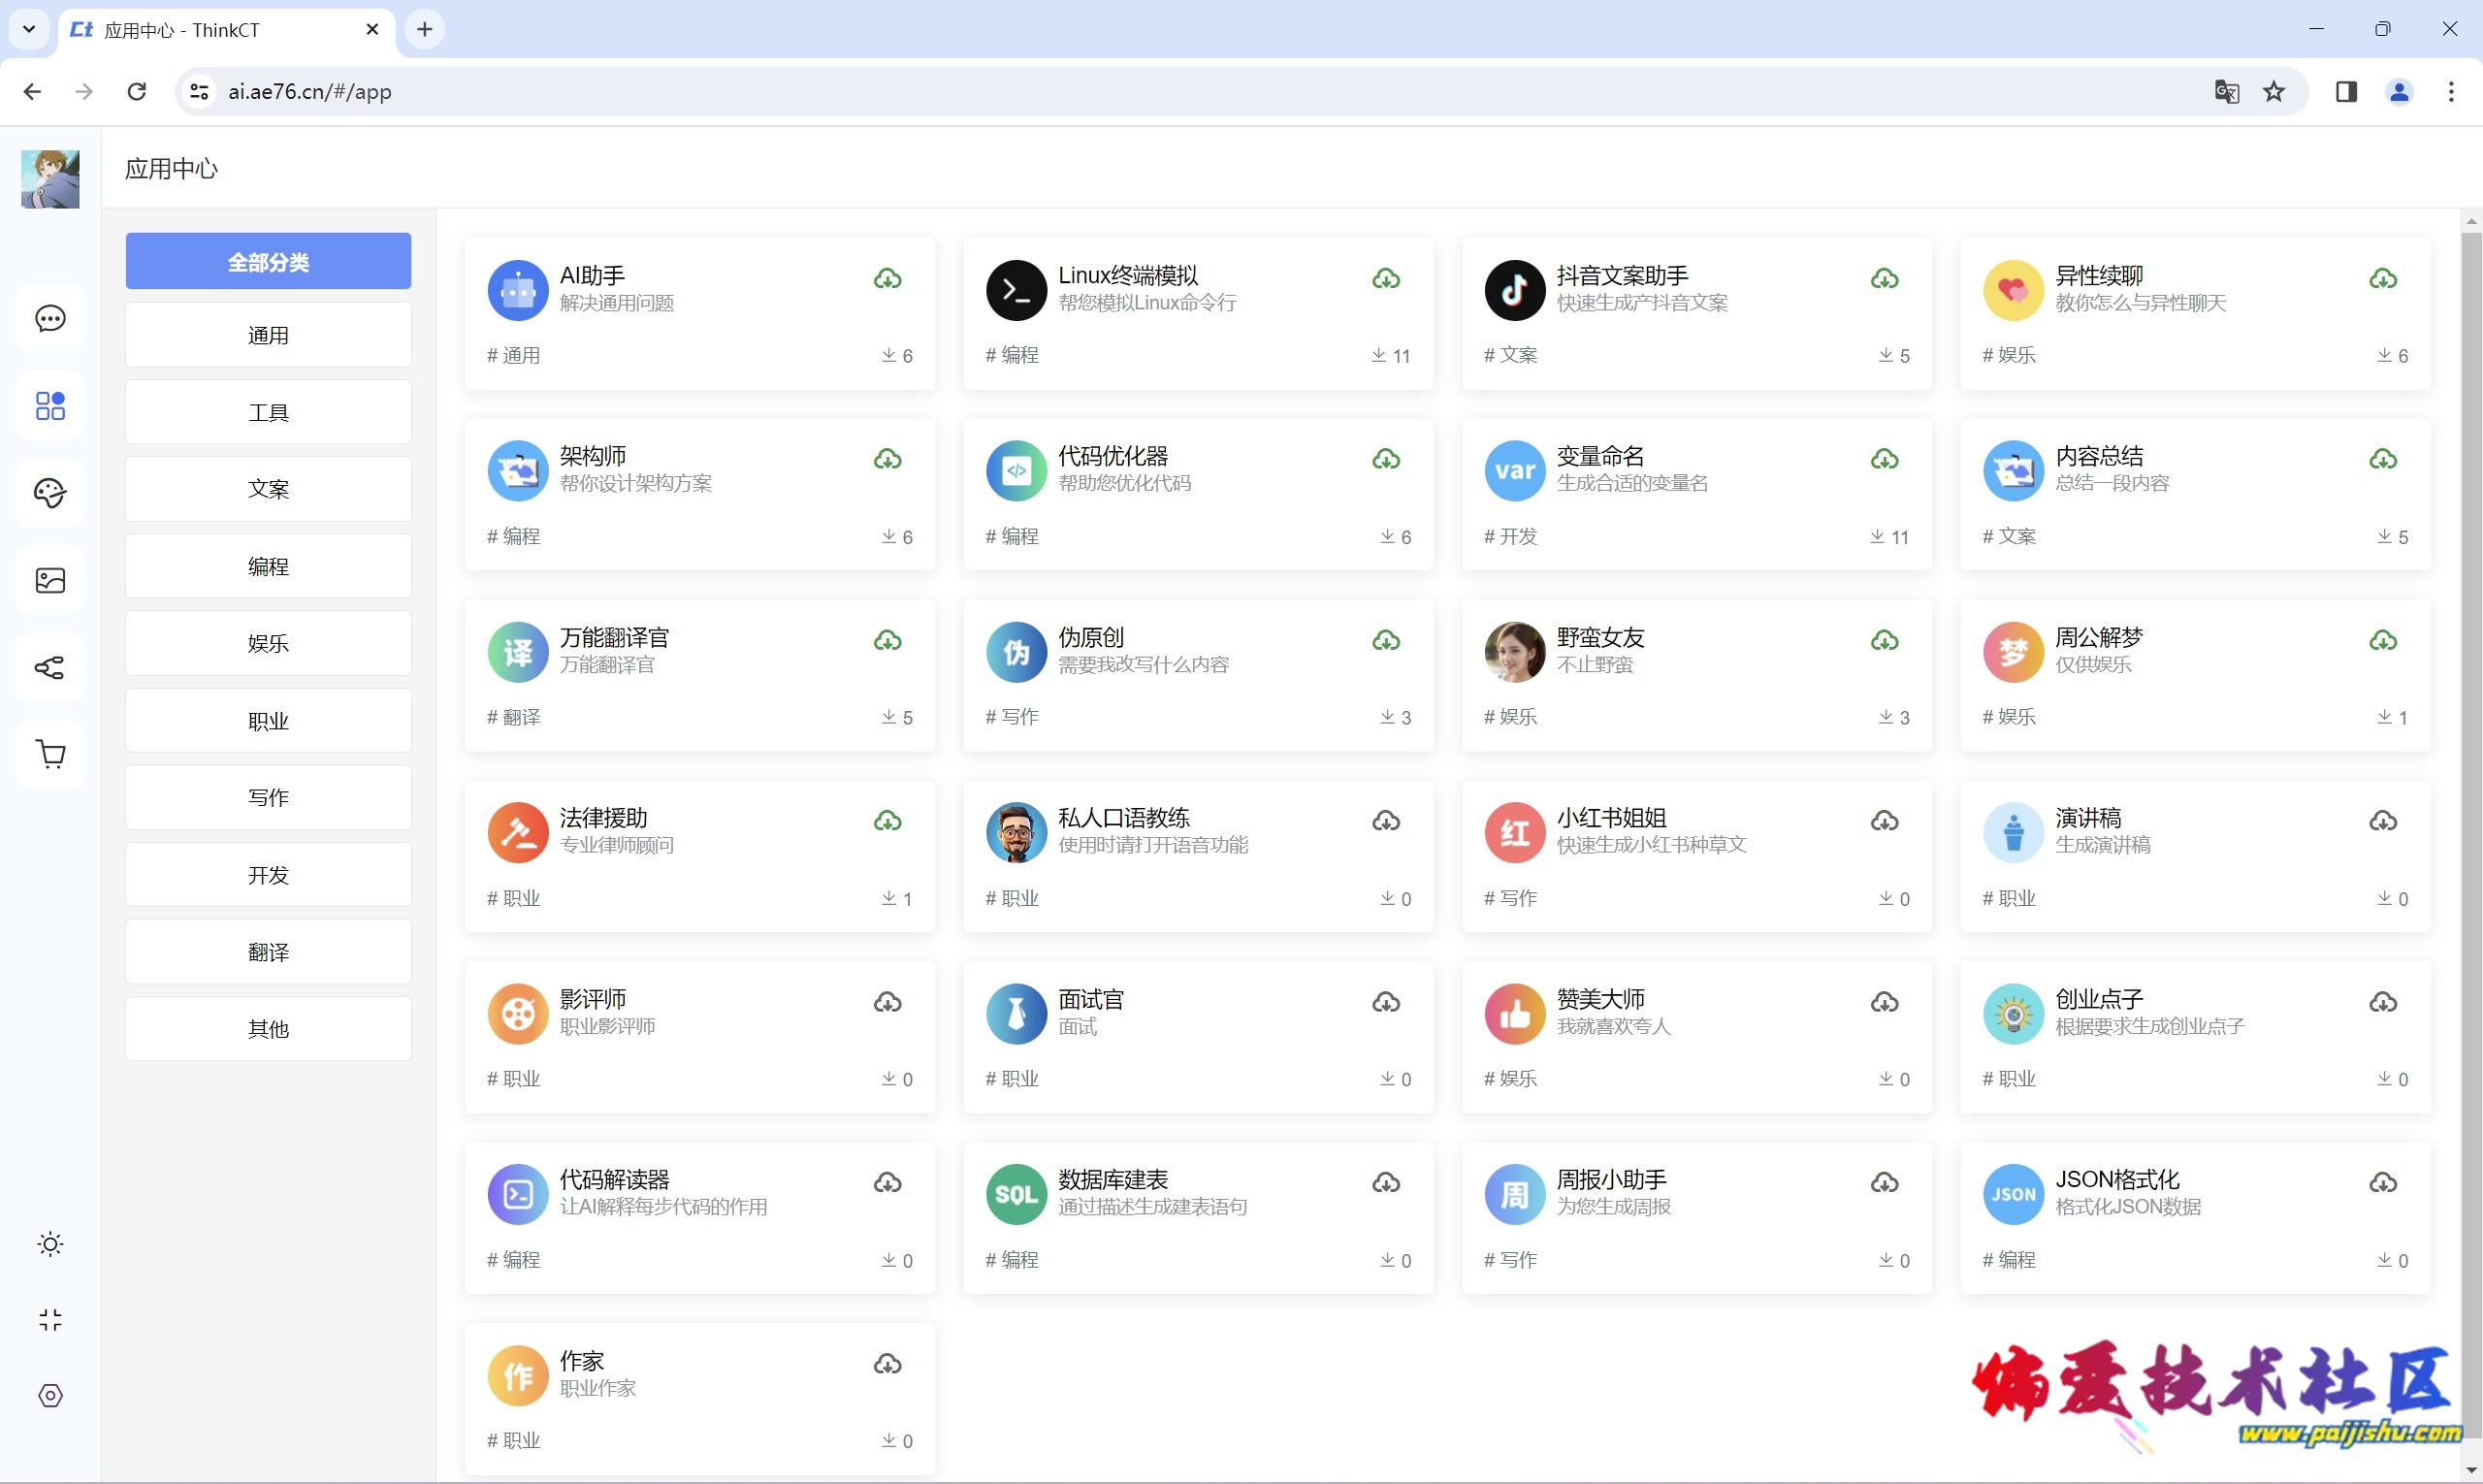Screen dimensions: 2483x1484
Task: Open the image gallery icon in sidebar
Action: point(50,580)
